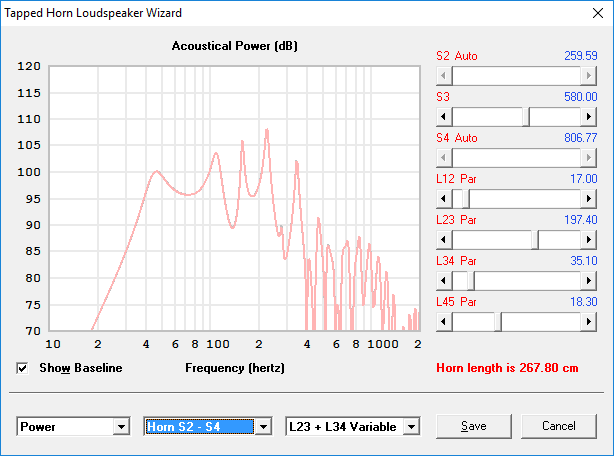Close the Tapped Horn Loudspeaker Wizard
The height and width of the screenshot is (456, 614).
pyautogui.click(x=598, y=13)
